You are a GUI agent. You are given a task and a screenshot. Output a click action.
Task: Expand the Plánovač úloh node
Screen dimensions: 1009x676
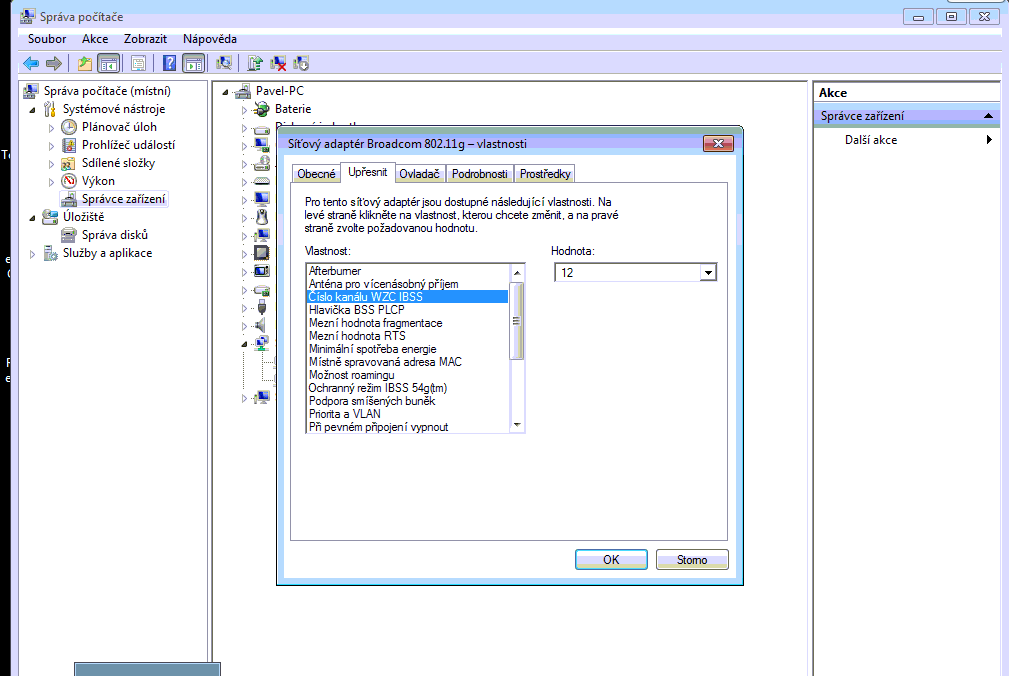point(51,128)
